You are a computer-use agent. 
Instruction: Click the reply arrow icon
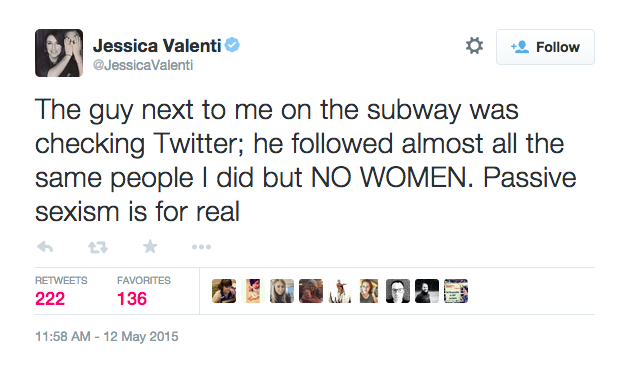[45, 247]
